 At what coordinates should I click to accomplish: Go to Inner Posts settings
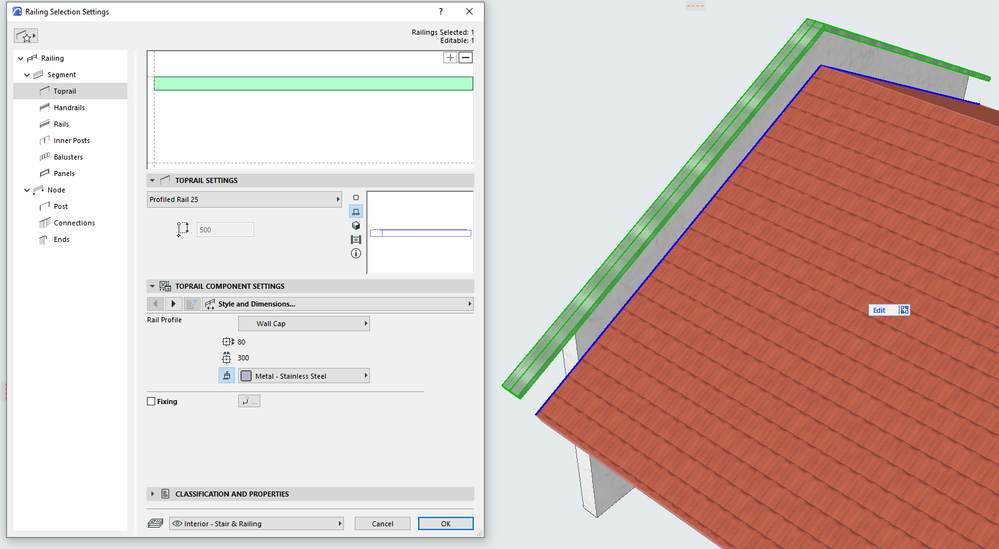(71, 141)
